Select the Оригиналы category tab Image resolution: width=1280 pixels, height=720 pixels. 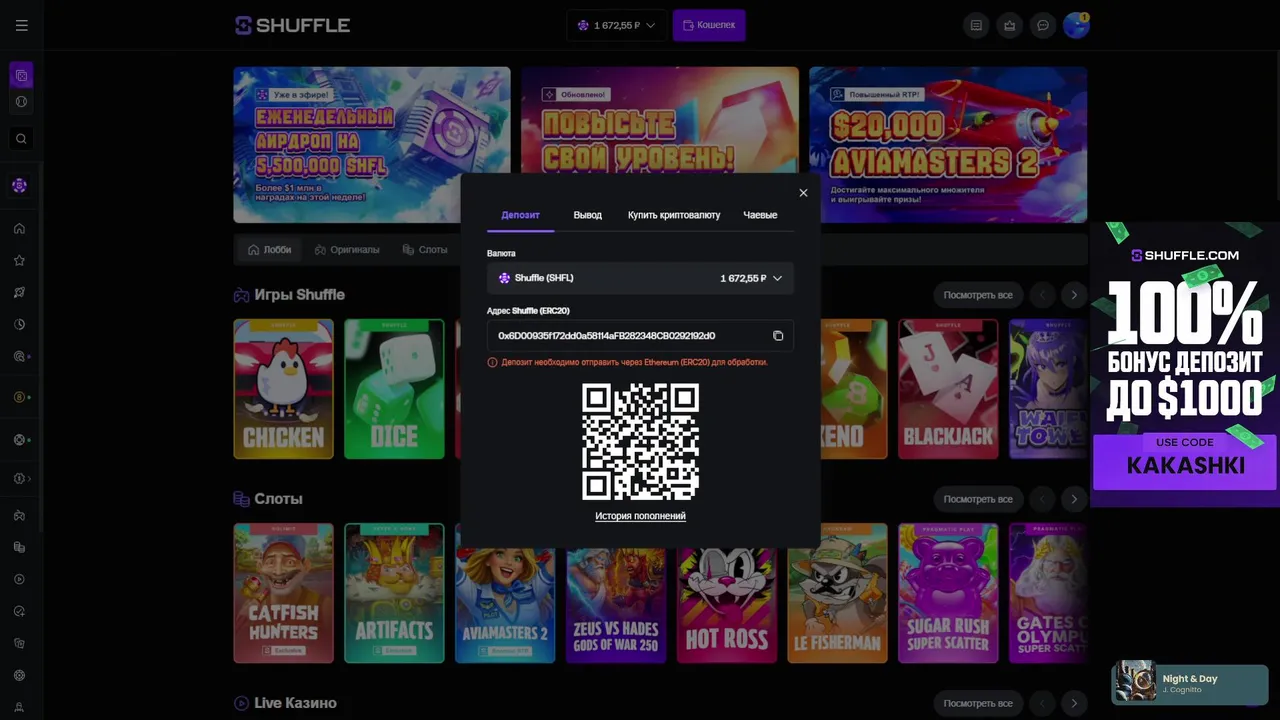[x=347, y=250]
